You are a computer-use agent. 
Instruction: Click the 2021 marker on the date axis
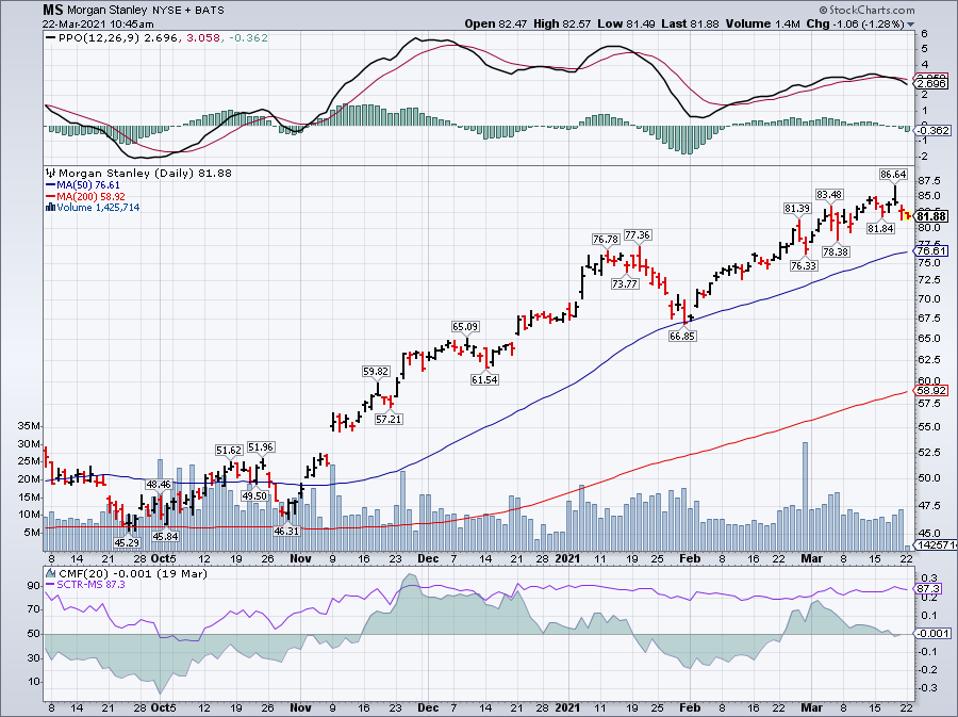click(x=568, y=558)
